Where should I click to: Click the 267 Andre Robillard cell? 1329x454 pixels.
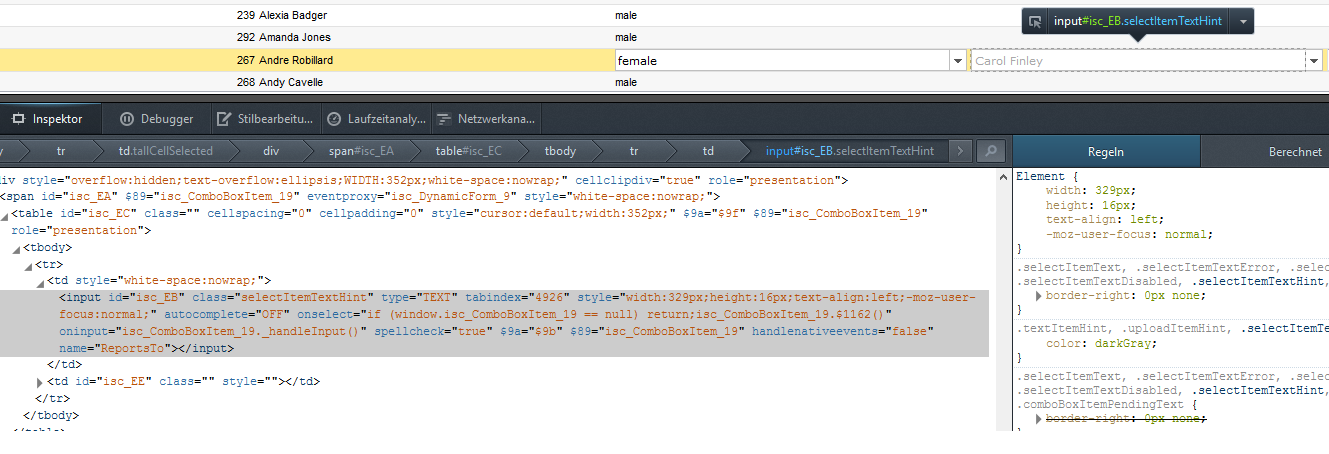pos(285,60)
